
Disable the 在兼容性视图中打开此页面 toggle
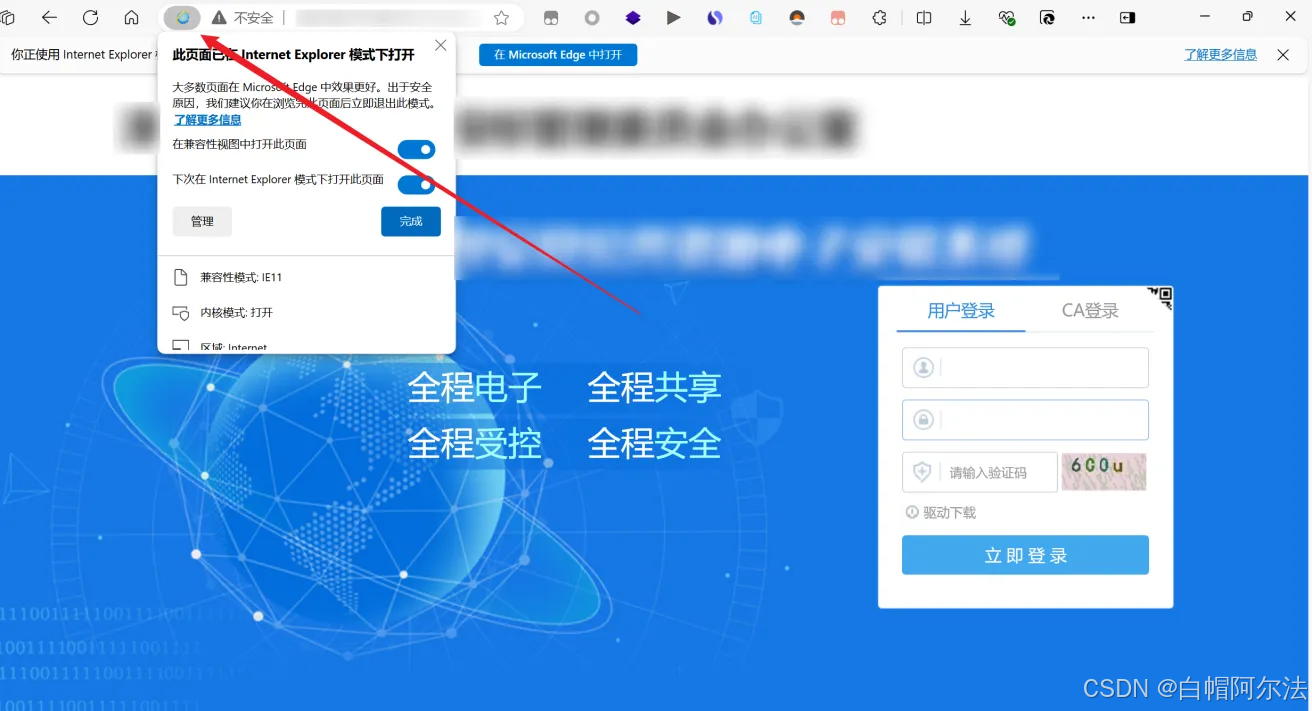click(x=416, y=149)
